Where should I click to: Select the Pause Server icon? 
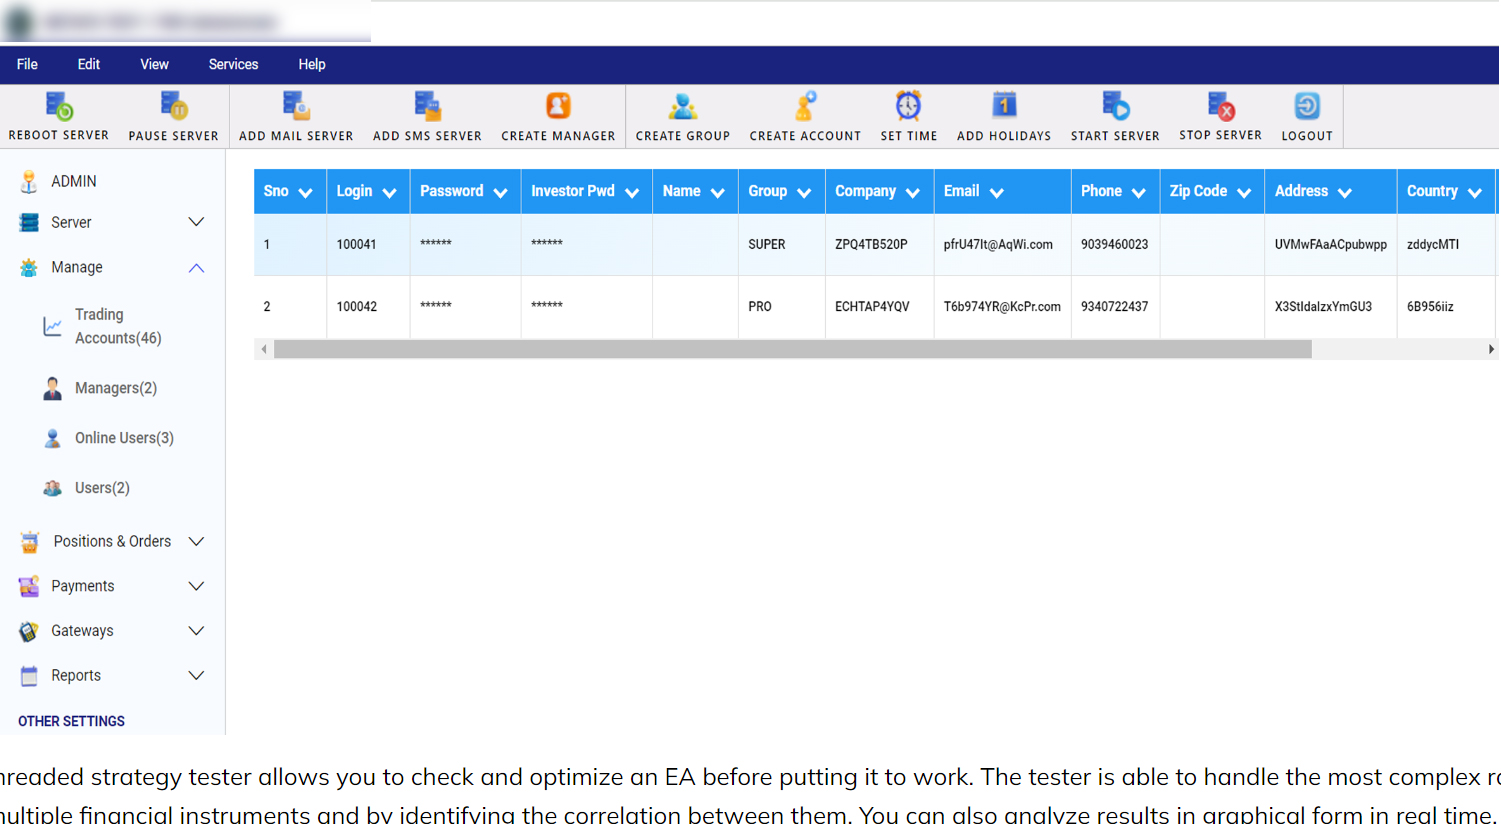pos(172,104)
